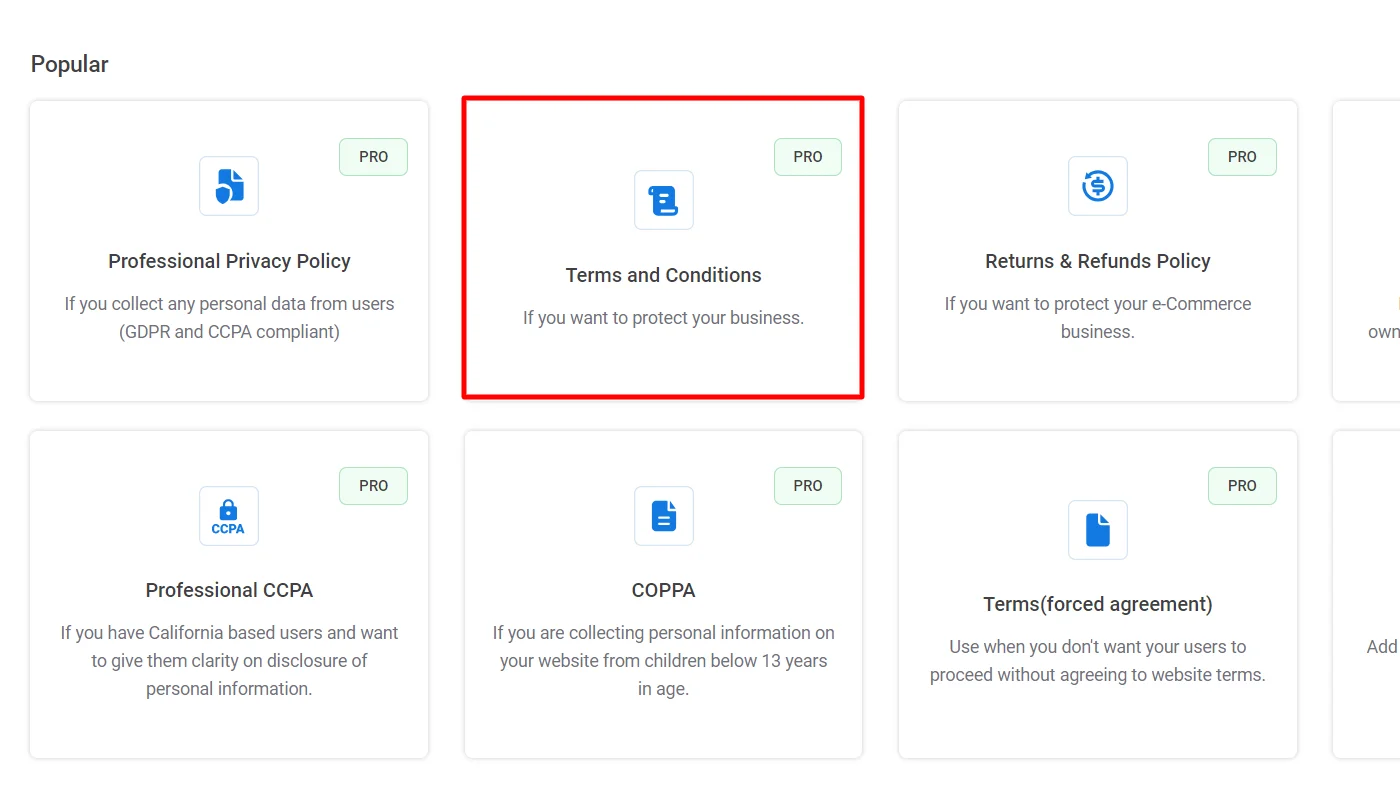Select the Professional Privacy Policy card
This screenshot has width=1400, height=800.
229,250
